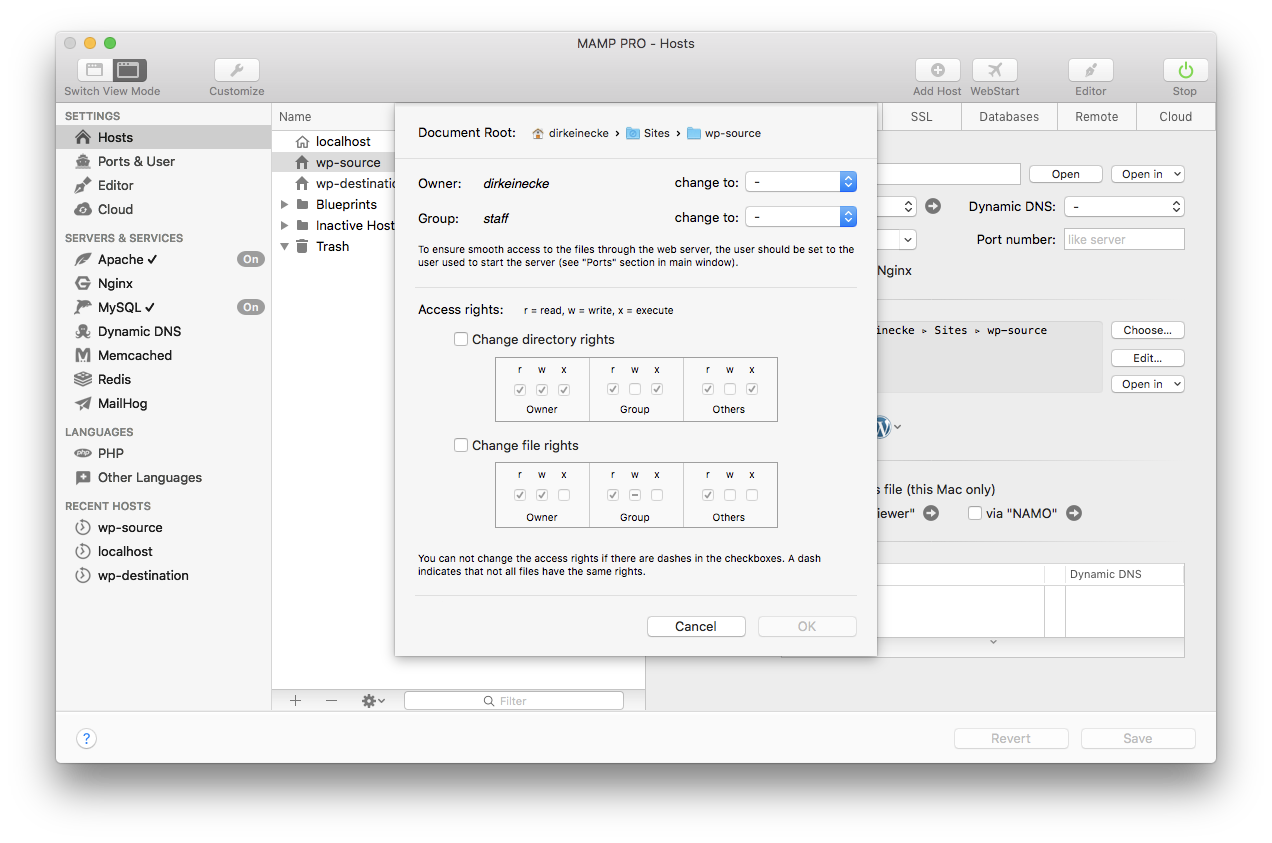This screenshot has height=843, width=1272.
Task: Click the Port number input field
Action: click(1124, 239)
